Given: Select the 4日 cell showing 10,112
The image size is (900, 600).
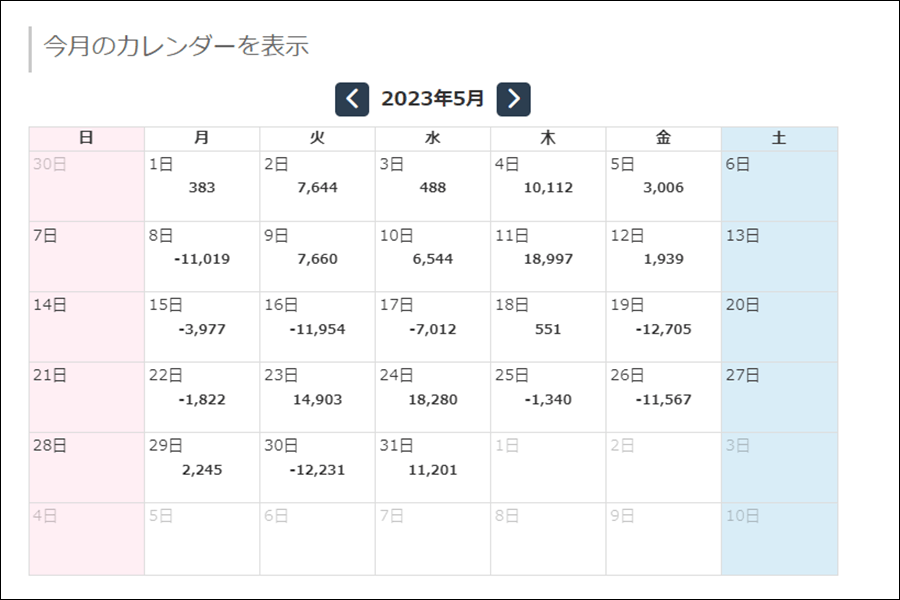Looking at the screenshot, I should [x=548, y=186].
